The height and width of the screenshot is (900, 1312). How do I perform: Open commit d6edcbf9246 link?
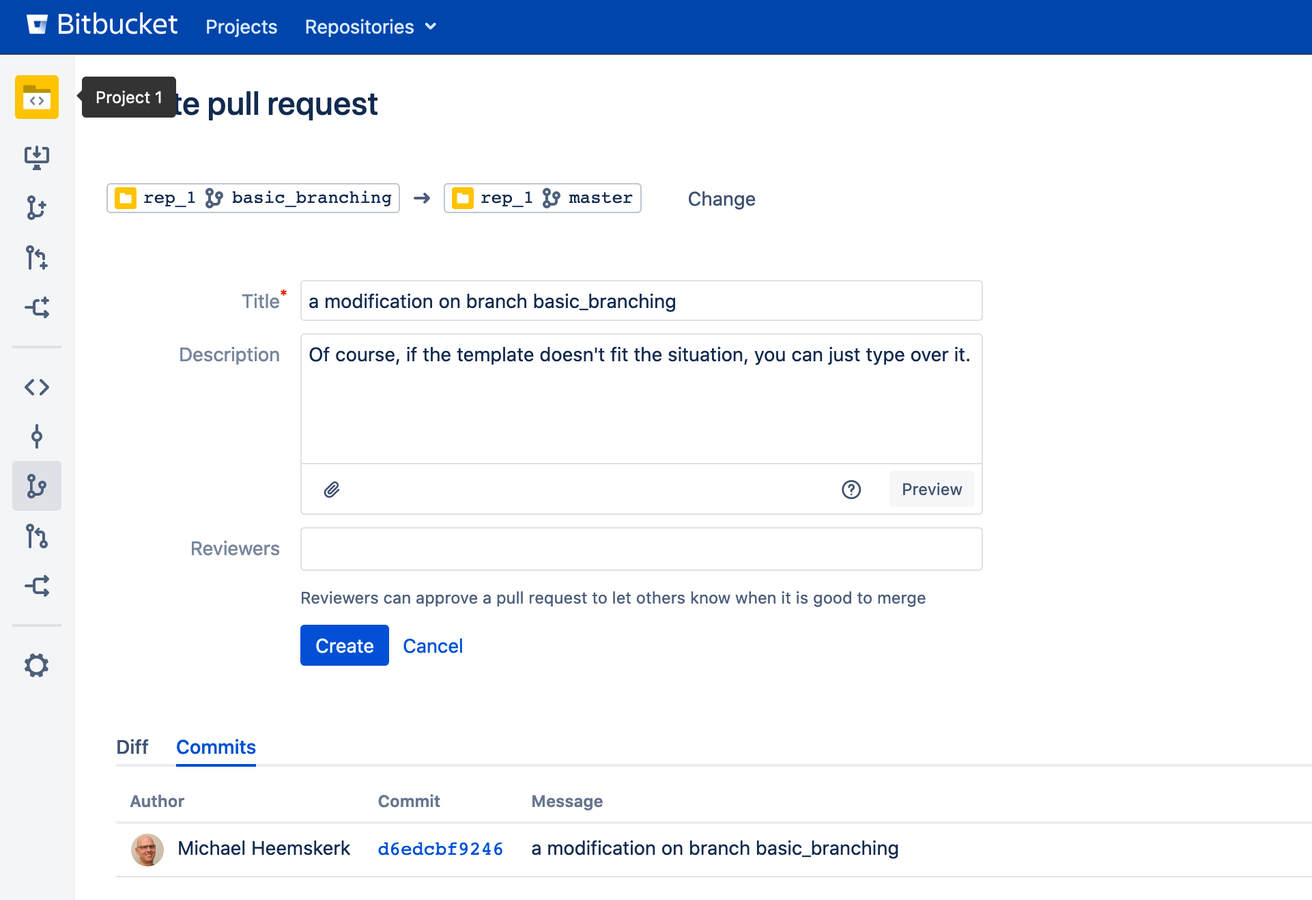440,849
